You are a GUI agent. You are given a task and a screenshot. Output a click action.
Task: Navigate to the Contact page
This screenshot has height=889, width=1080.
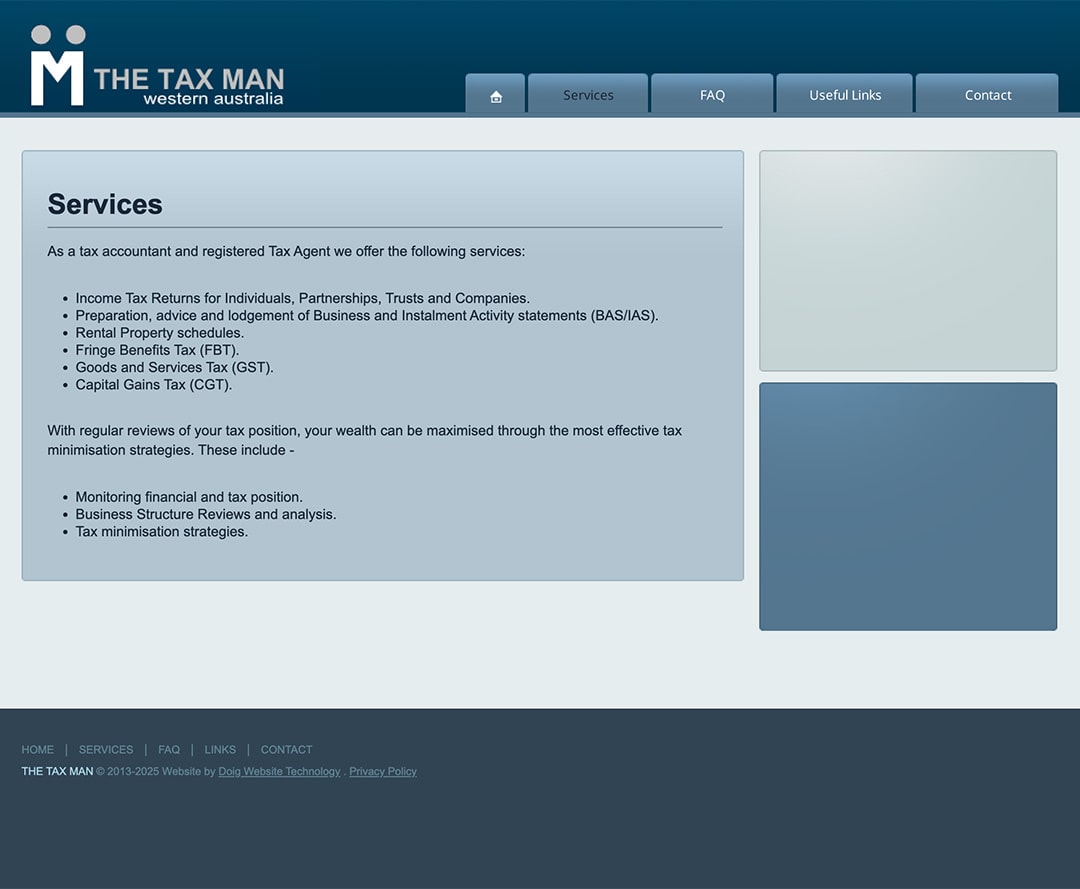click(988, 94)
